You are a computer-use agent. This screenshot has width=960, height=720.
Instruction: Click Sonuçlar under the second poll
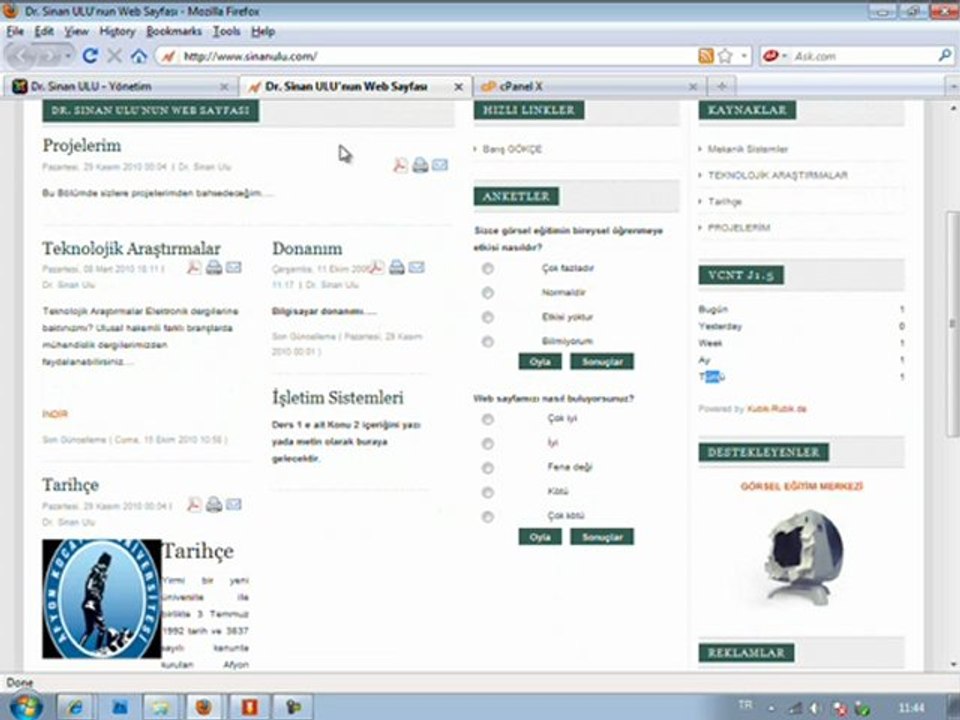(602, 537)
